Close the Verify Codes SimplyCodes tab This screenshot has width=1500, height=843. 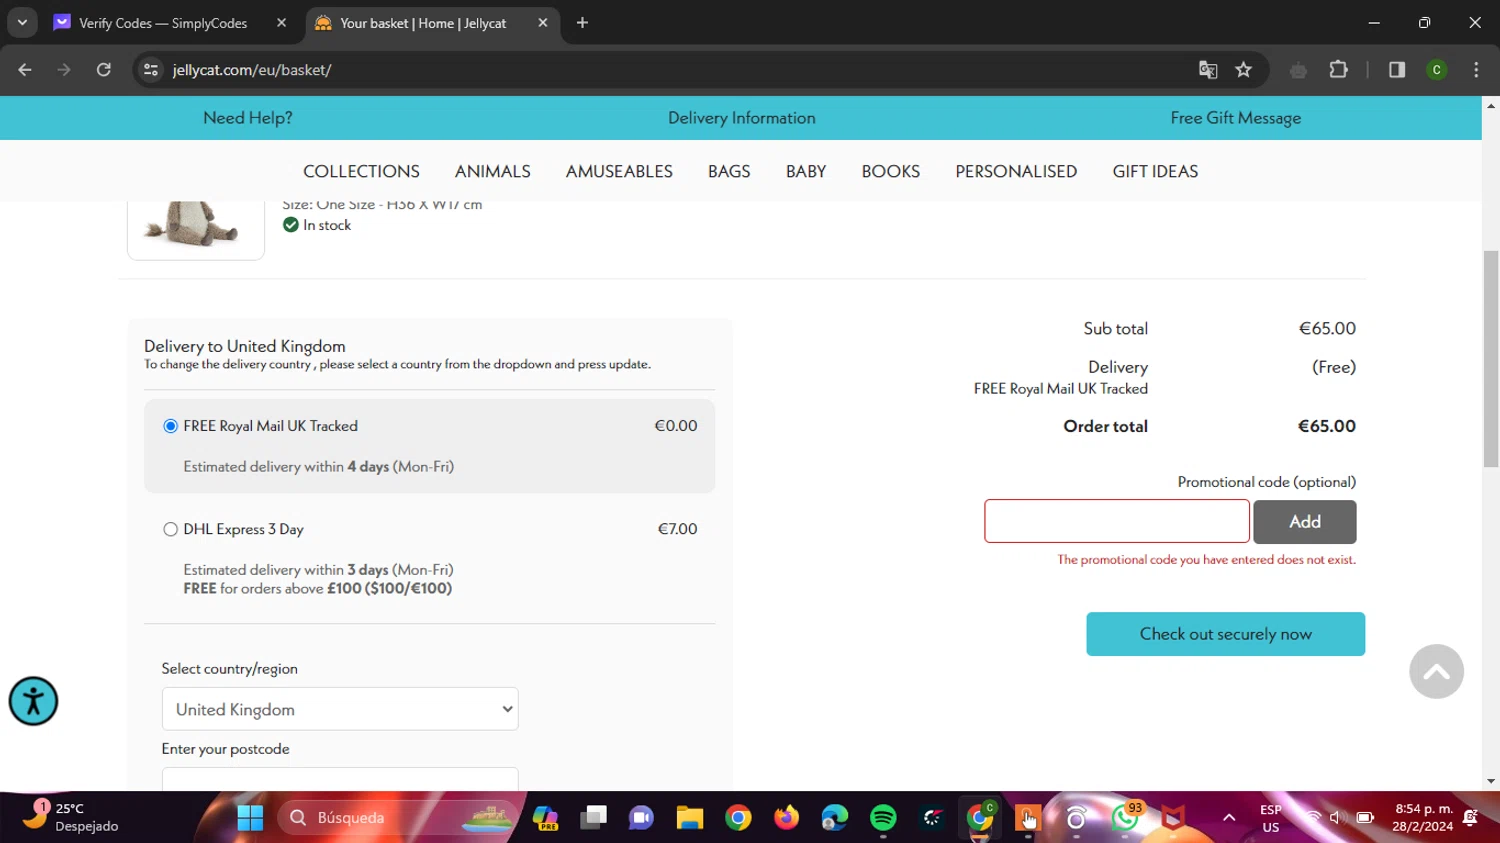(x=282, y=23)
